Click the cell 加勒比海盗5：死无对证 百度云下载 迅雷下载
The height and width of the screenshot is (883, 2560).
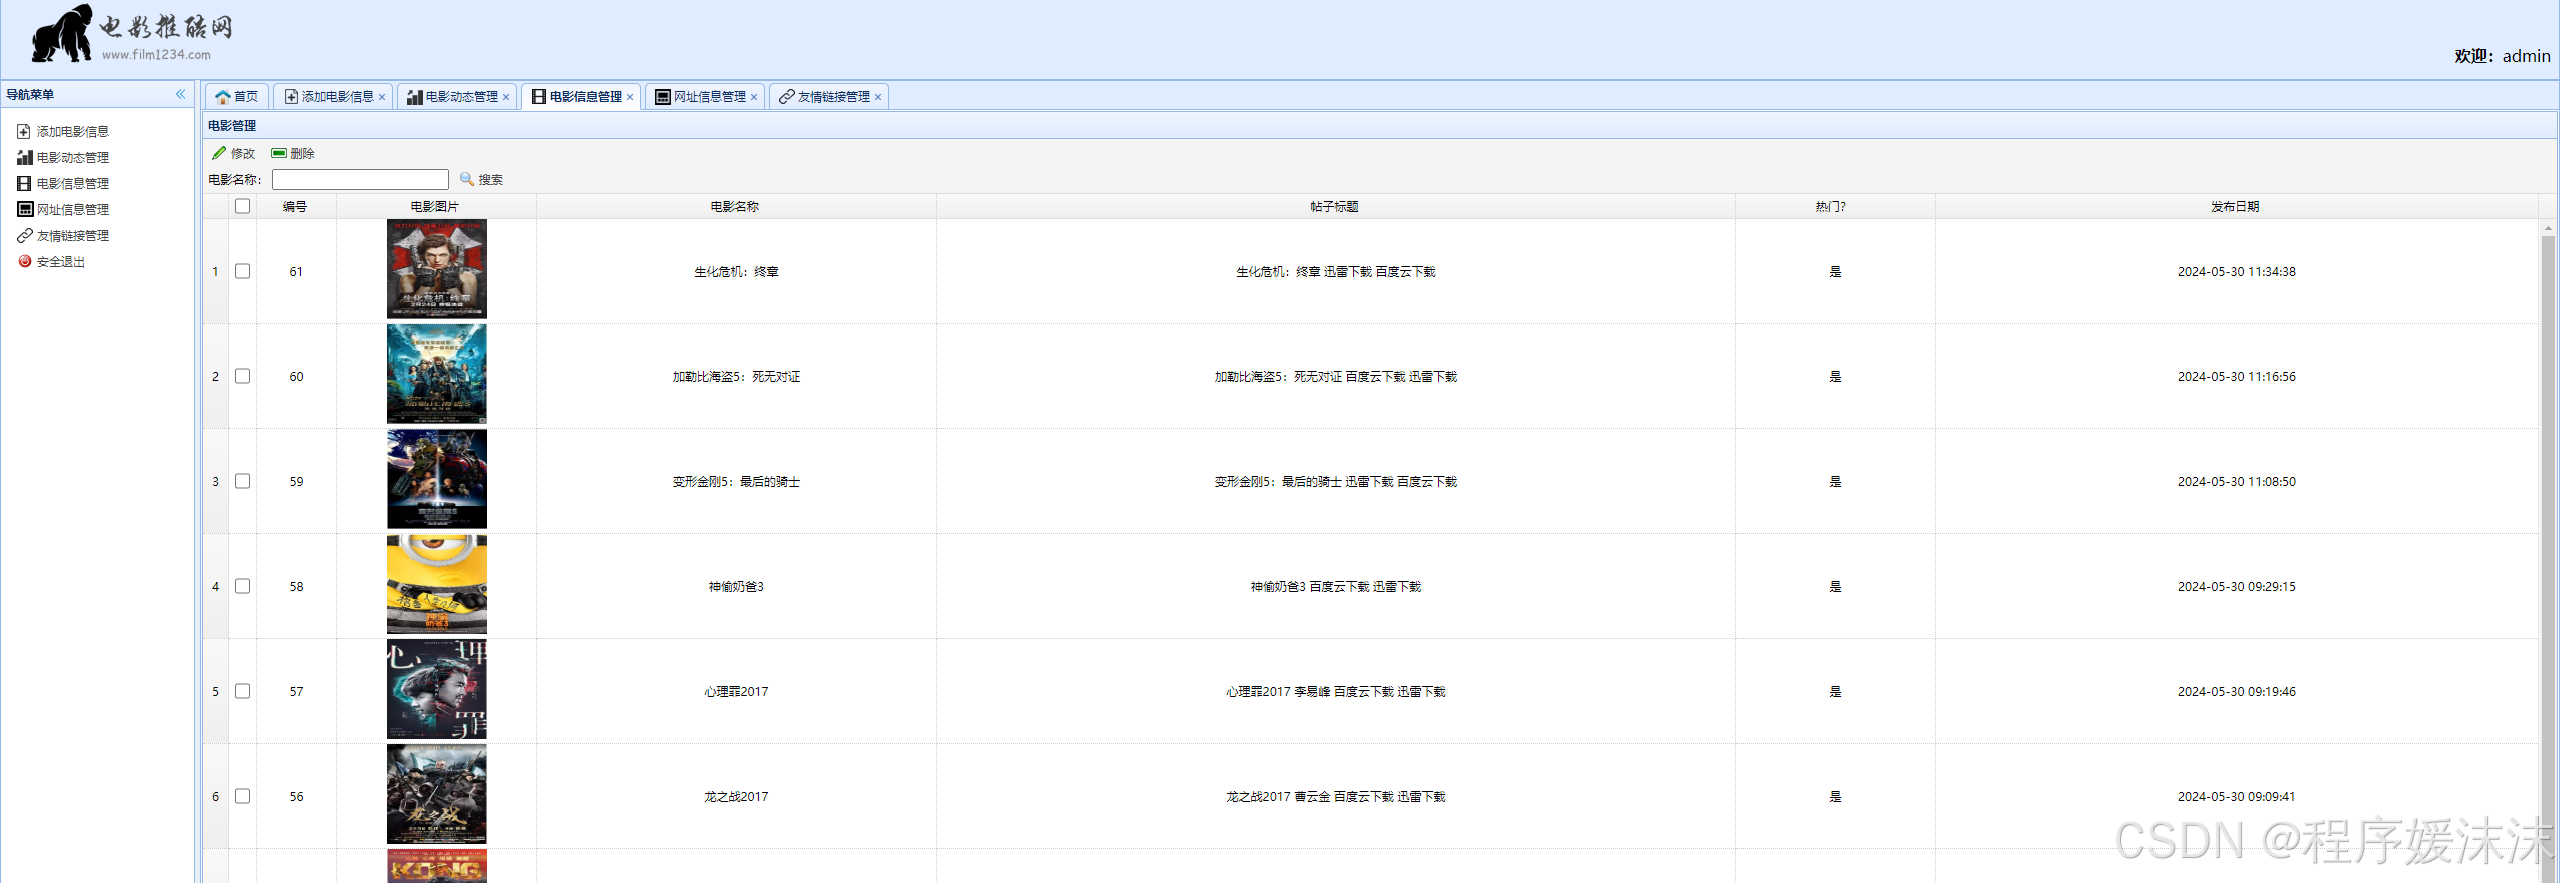coord(1335,377)
